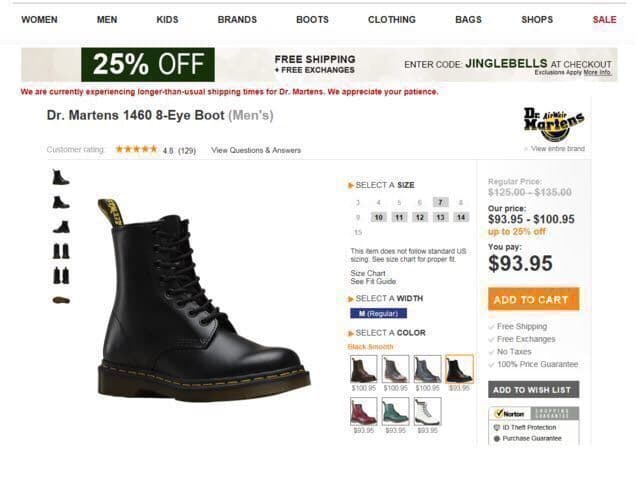Viewport: 640px width, 497px height.
Task: View the boot sole thumbnail image
Action: pyautogui.click(x=61, y=300)
